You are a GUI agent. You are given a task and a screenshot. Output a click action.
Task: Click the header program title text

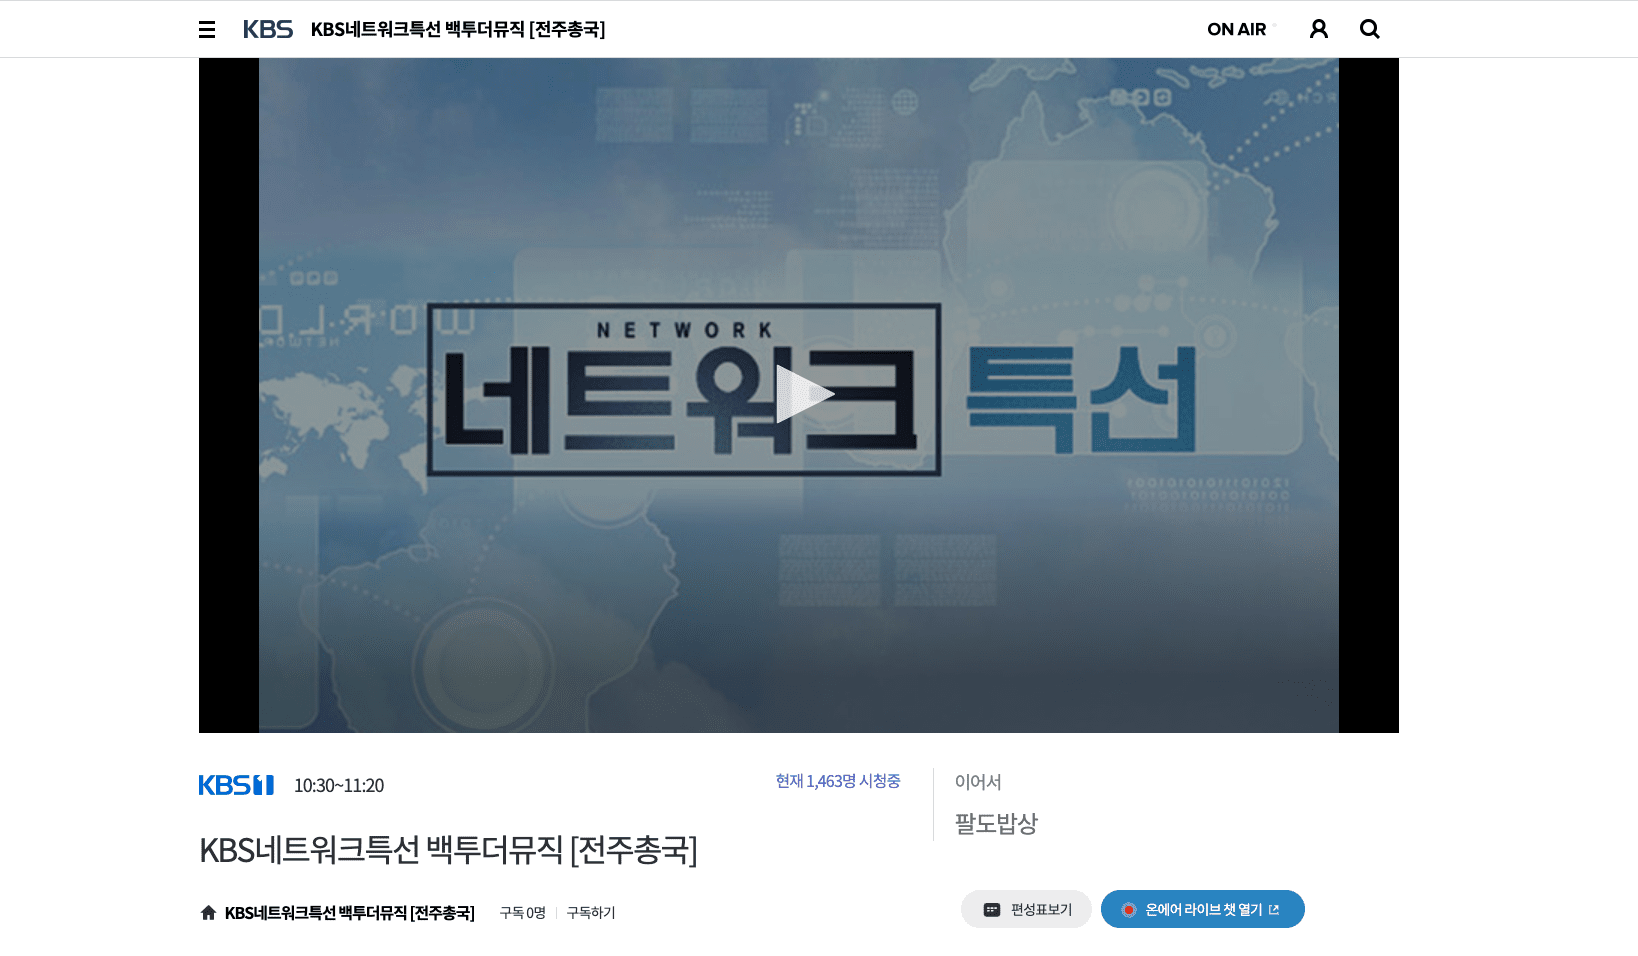coord(458,29)
